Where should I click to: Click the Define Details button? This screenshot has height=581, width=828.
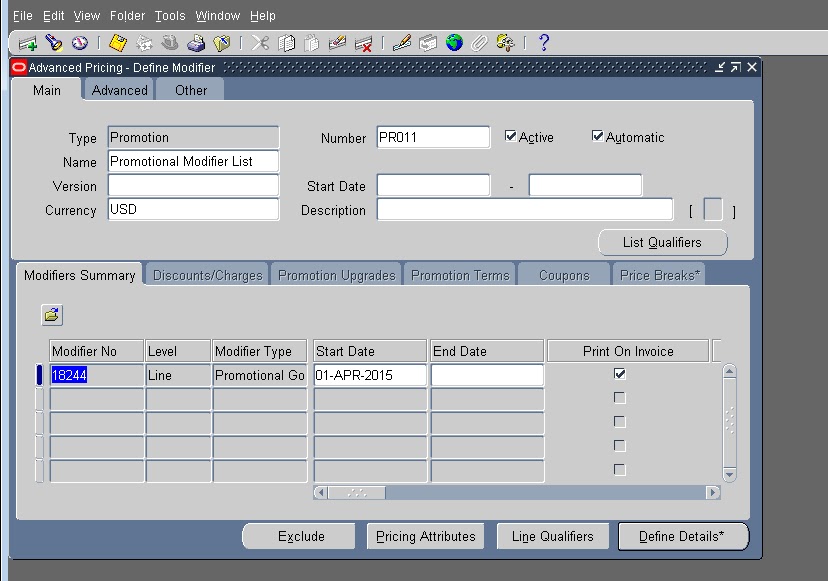682,537
